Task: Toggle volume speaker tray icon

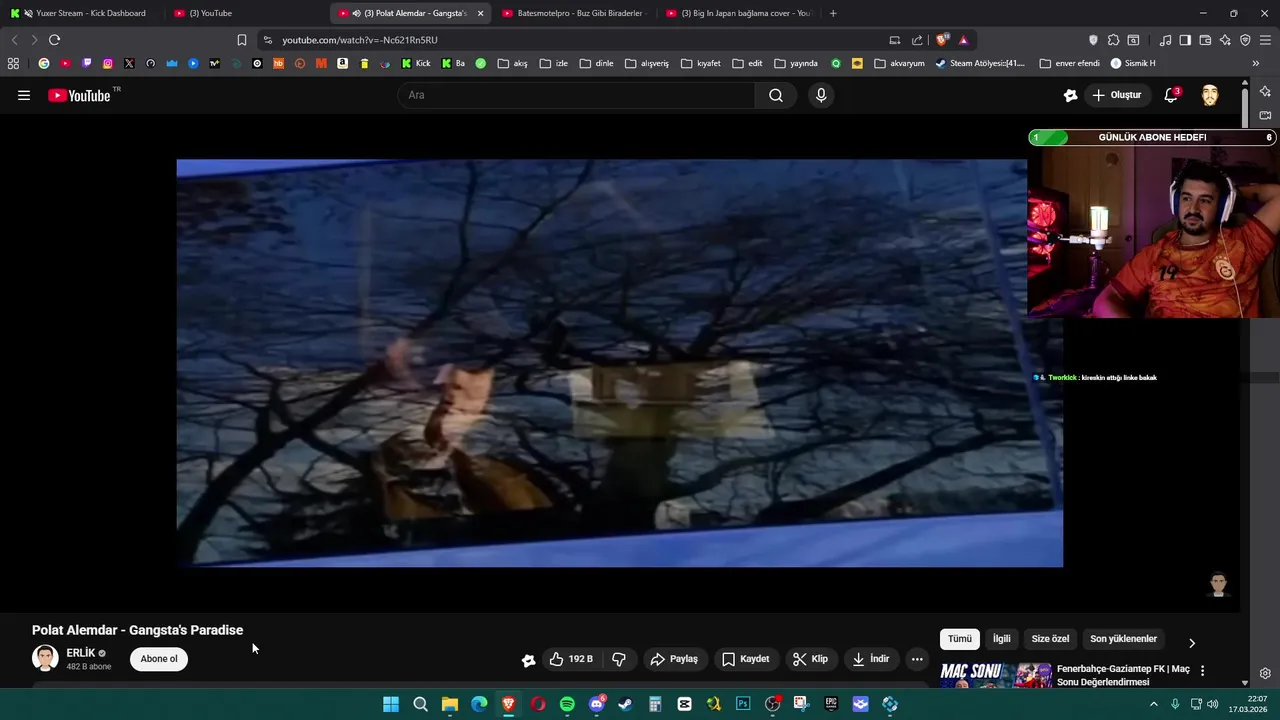Action: pos(1212,704)
